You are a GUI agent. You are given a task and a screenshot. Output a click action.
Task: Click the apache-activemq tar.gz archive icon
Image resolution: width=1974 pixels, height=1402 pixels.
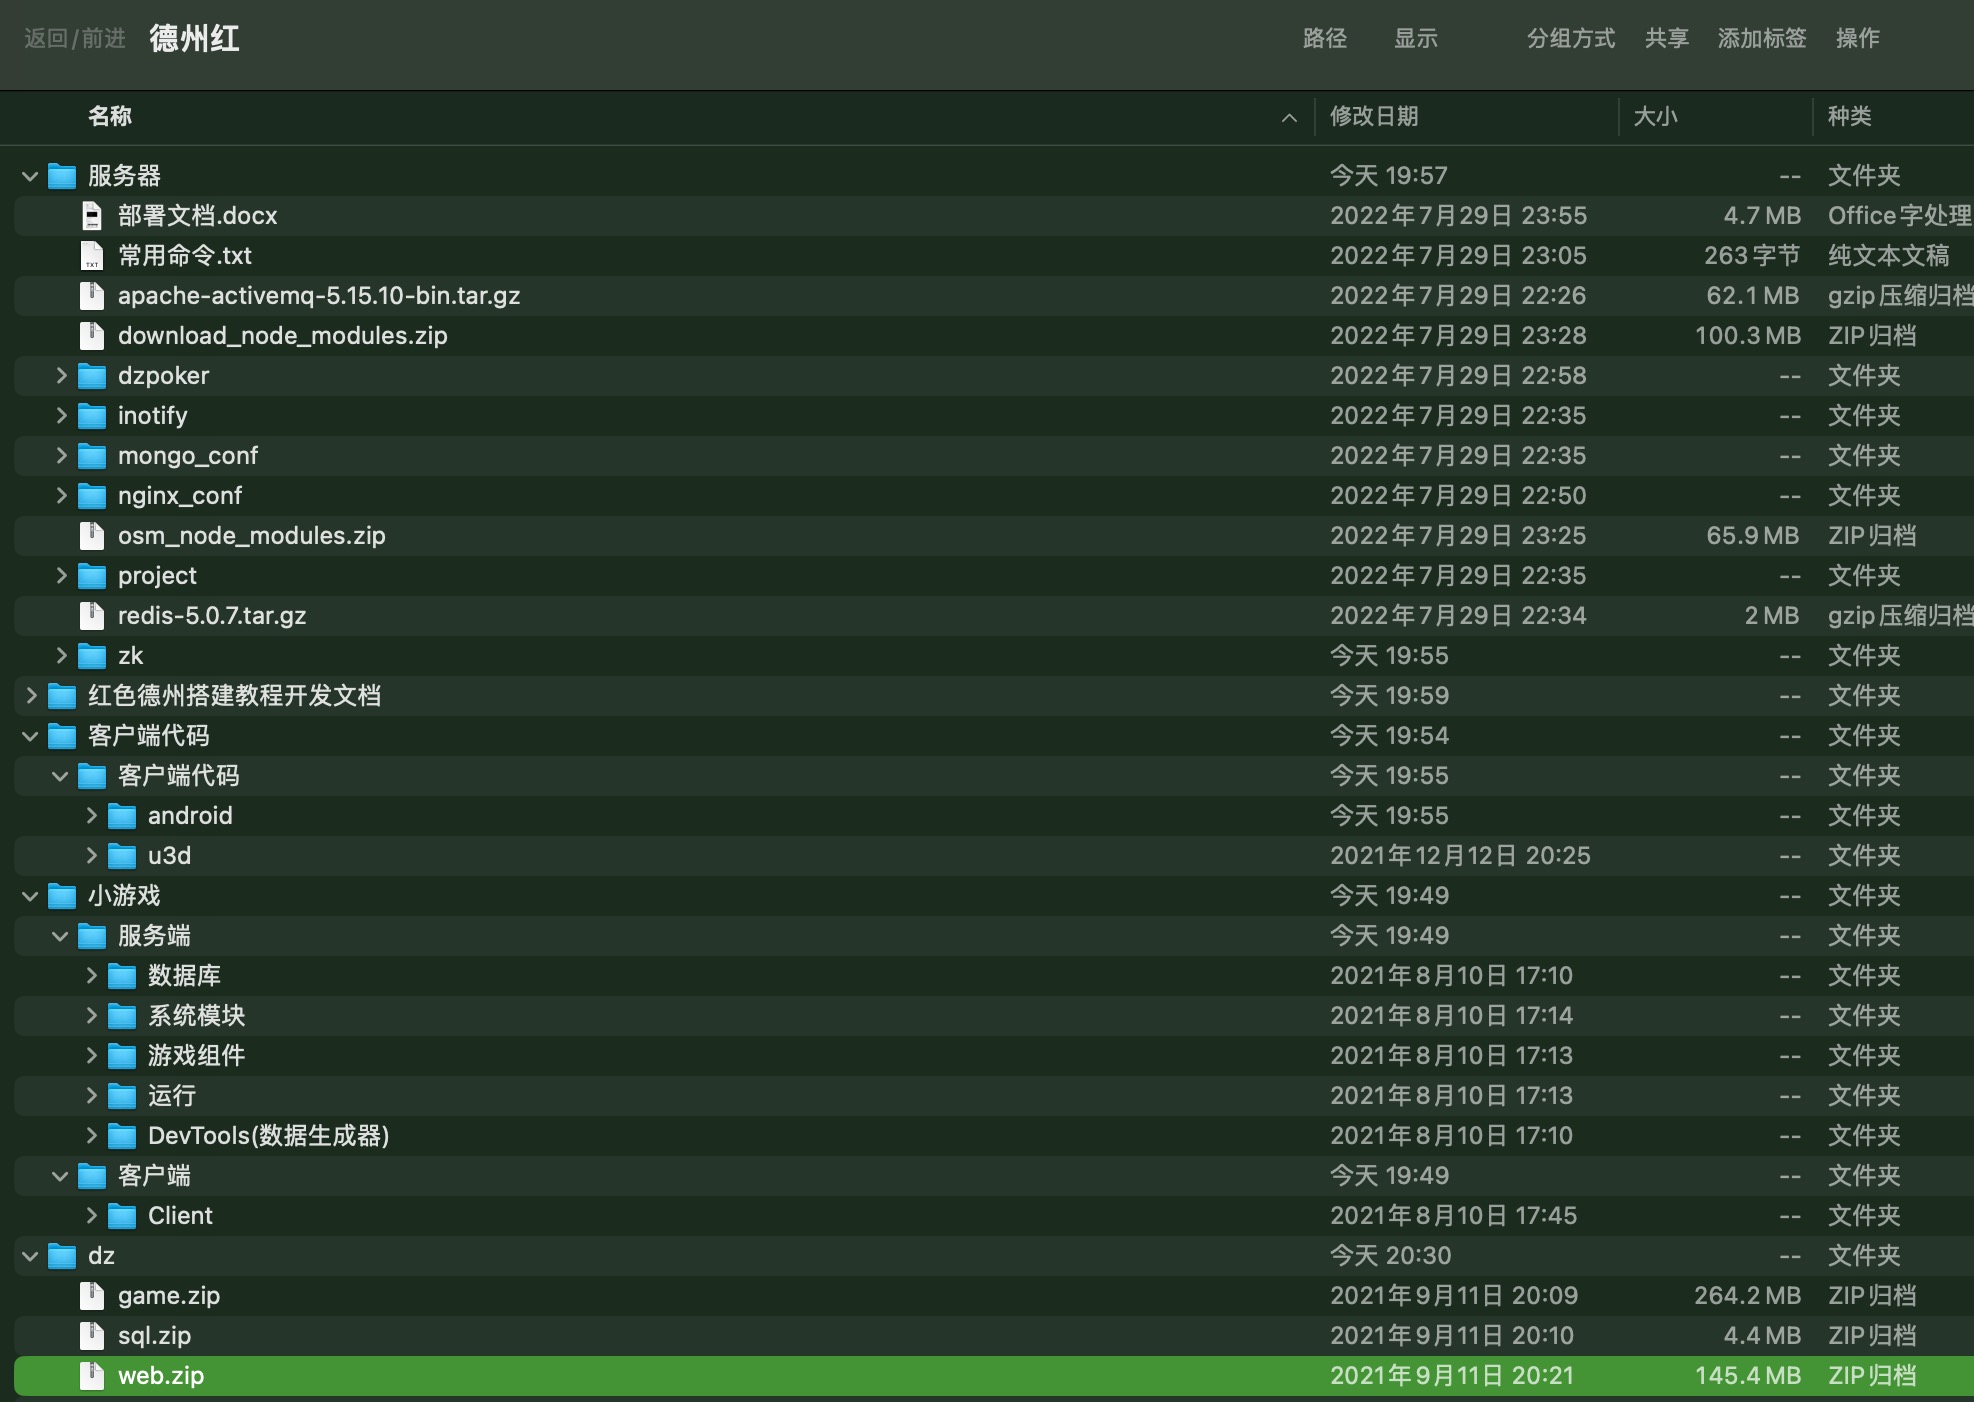(x=92, y=296)
